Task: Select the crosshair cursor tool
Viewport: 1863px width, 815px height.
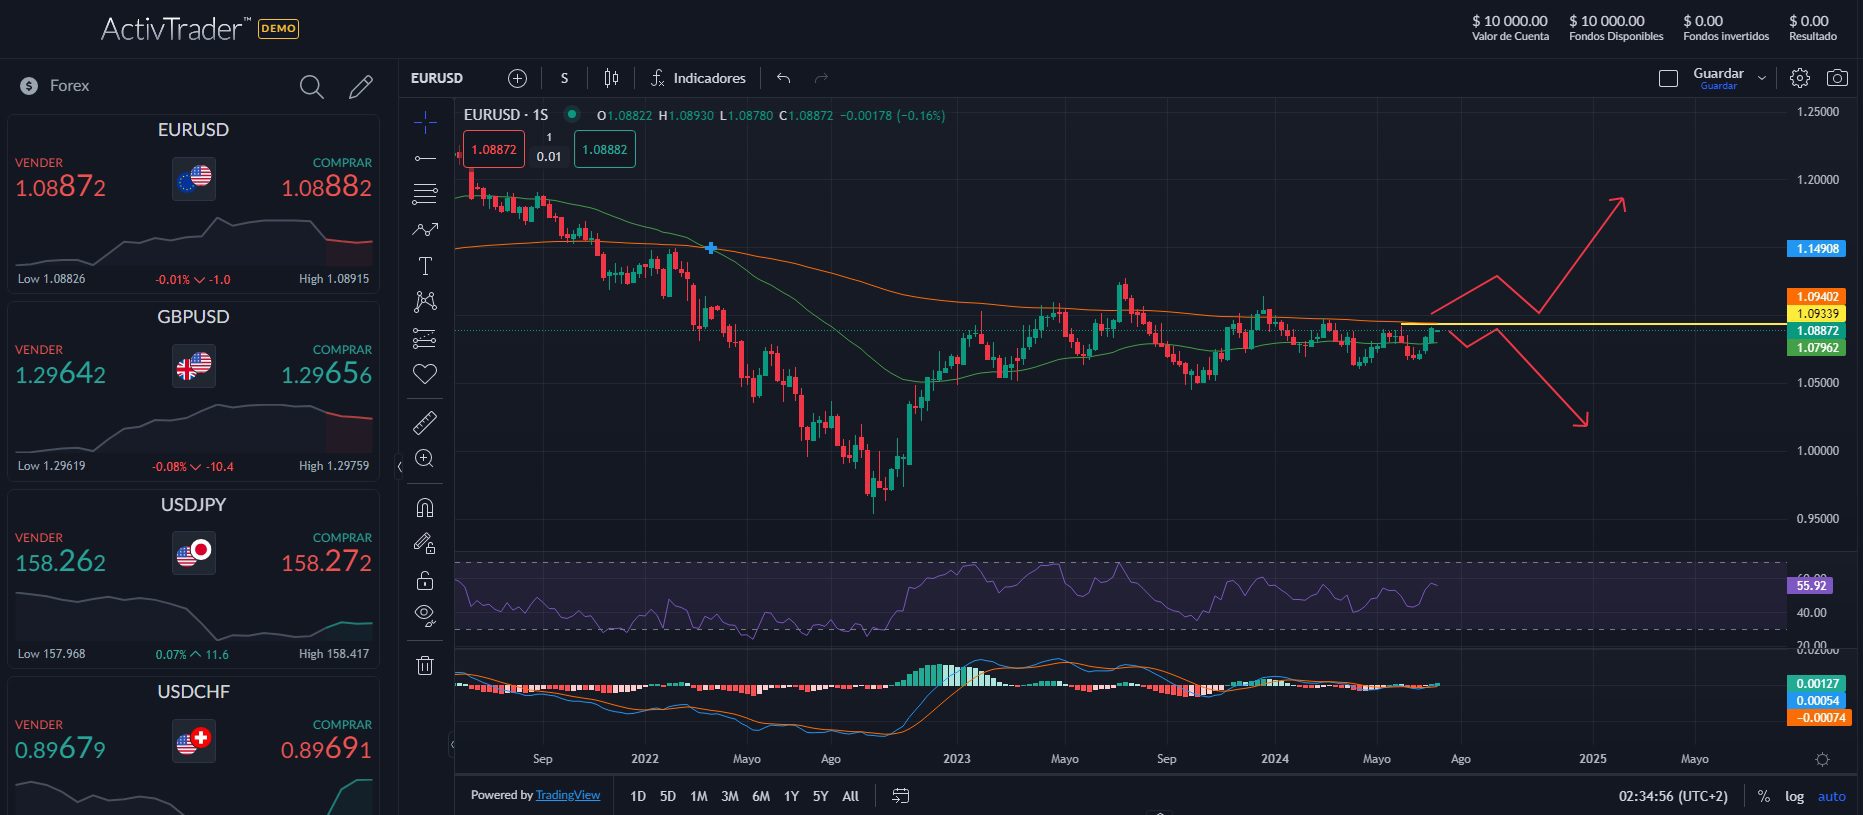Action: pyautogui.click(x=425, y=123)
